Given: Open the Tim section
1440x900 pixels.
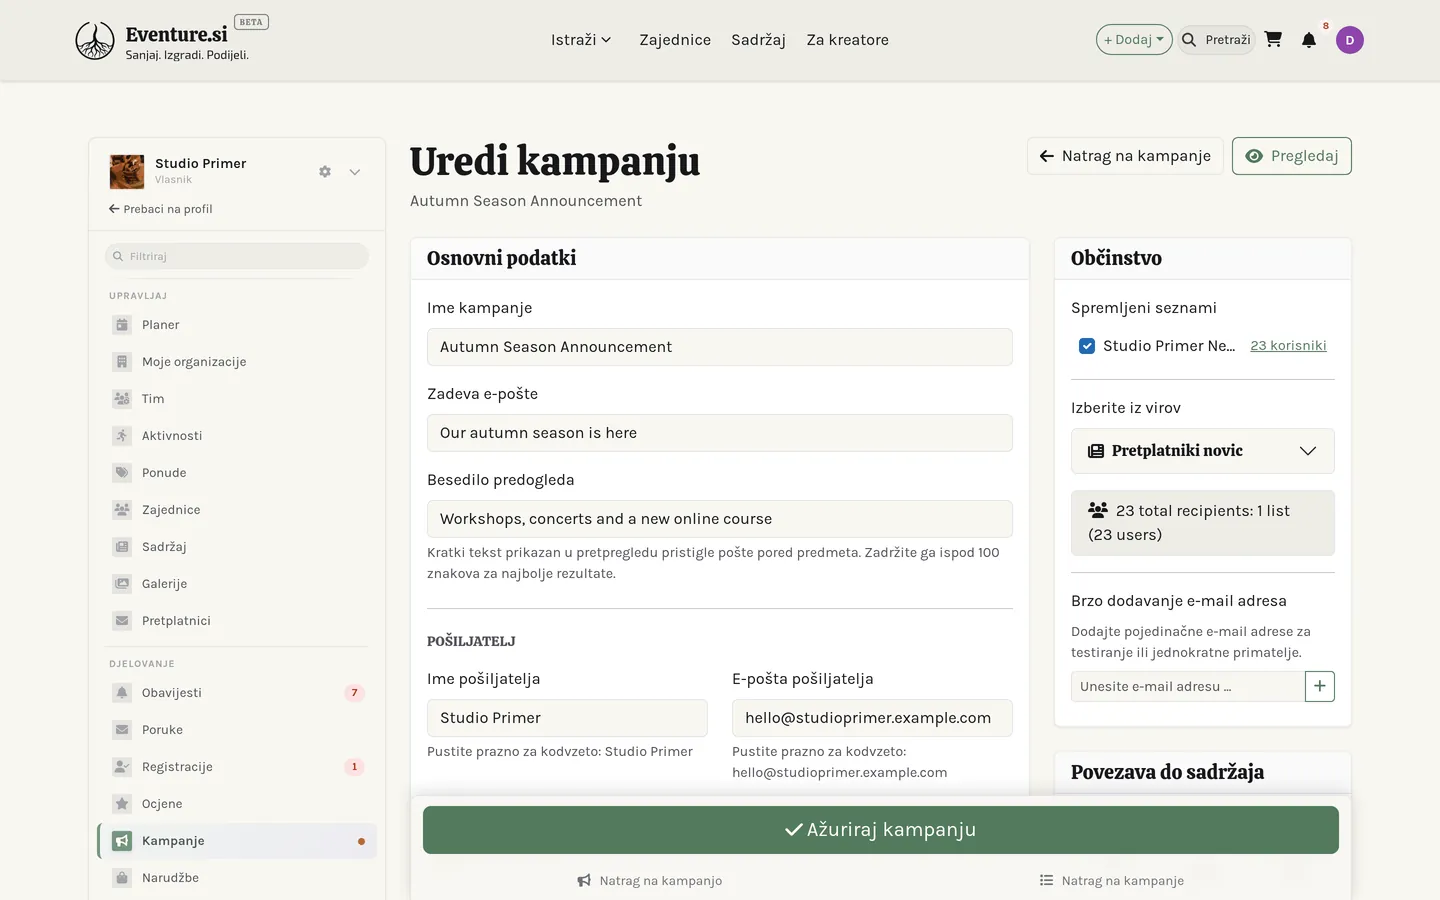Looking at the screenshot, I should 237,399.
